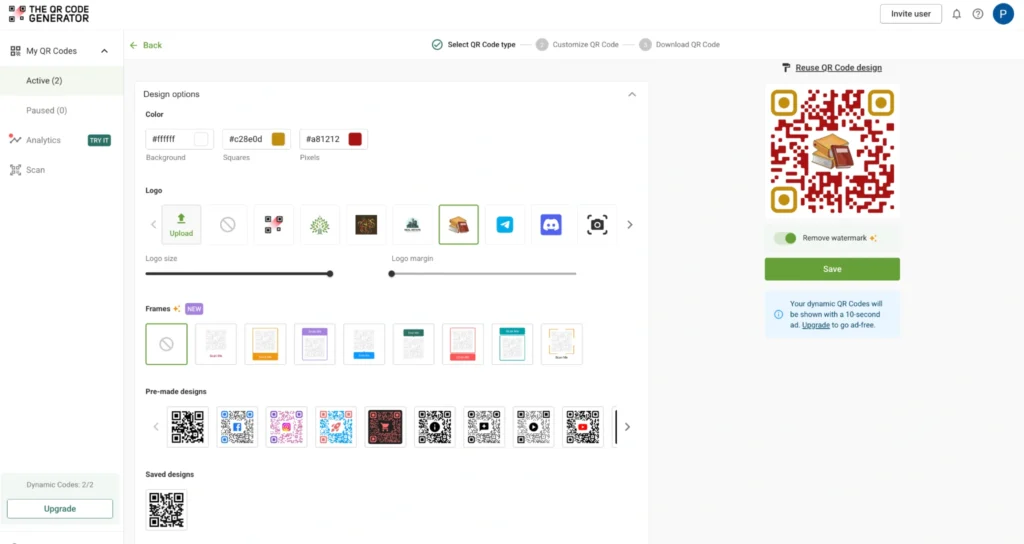Select the teal bordered frame
The width and height of the screenshot is (1024, 544).
[512, 344]
